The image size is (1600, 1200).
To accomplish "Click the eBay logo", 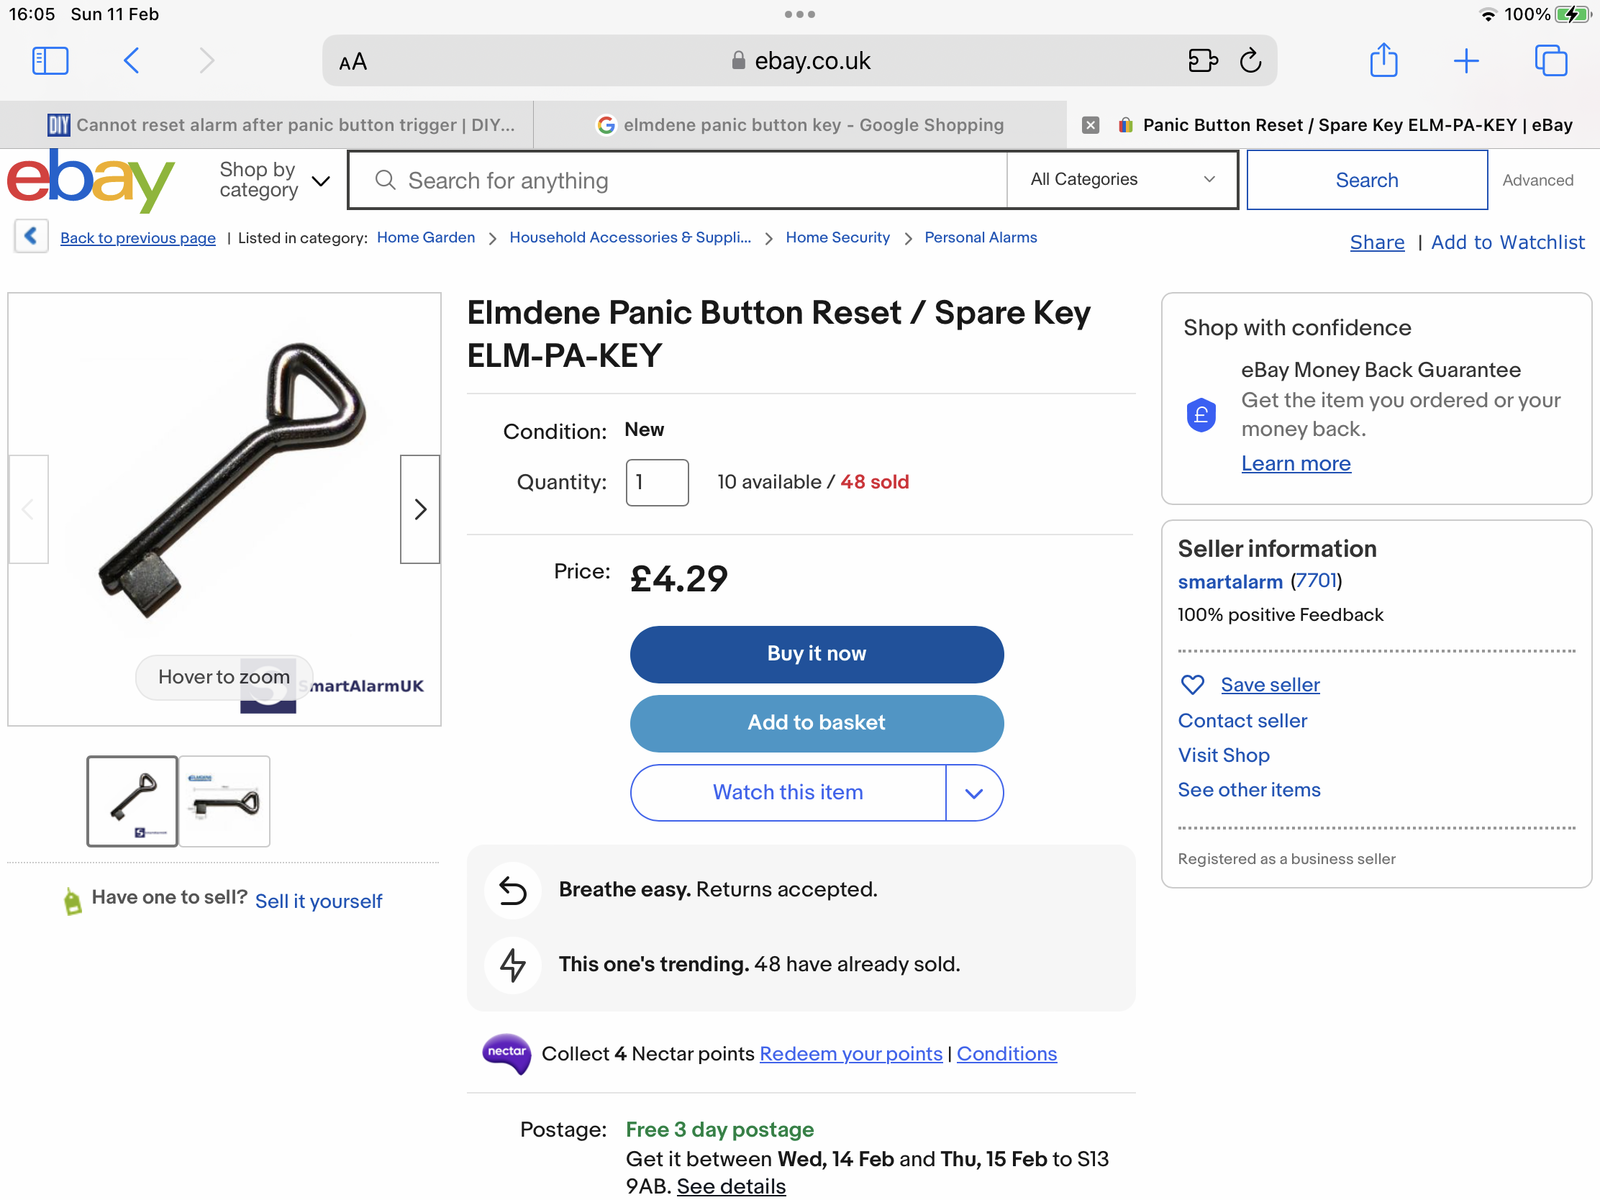I will pos(91,181).
